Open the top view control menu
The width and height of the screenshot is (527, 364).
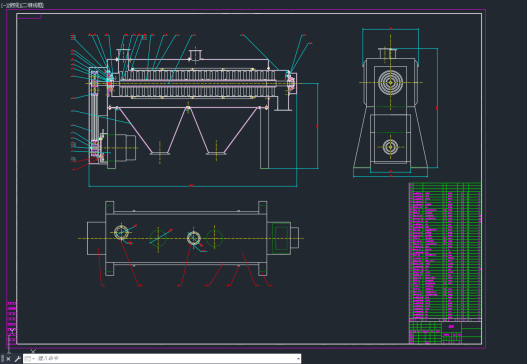point(13,5)
